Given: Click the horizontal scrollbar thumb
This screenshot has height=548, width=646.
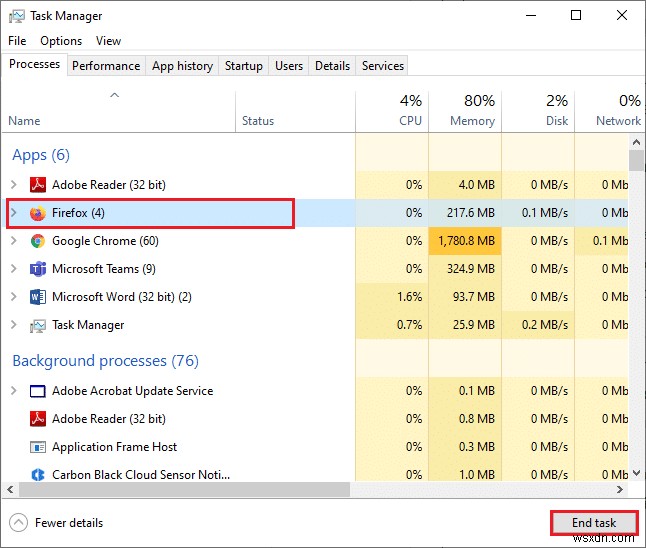Looking at the screenshot, I should 184,489.
